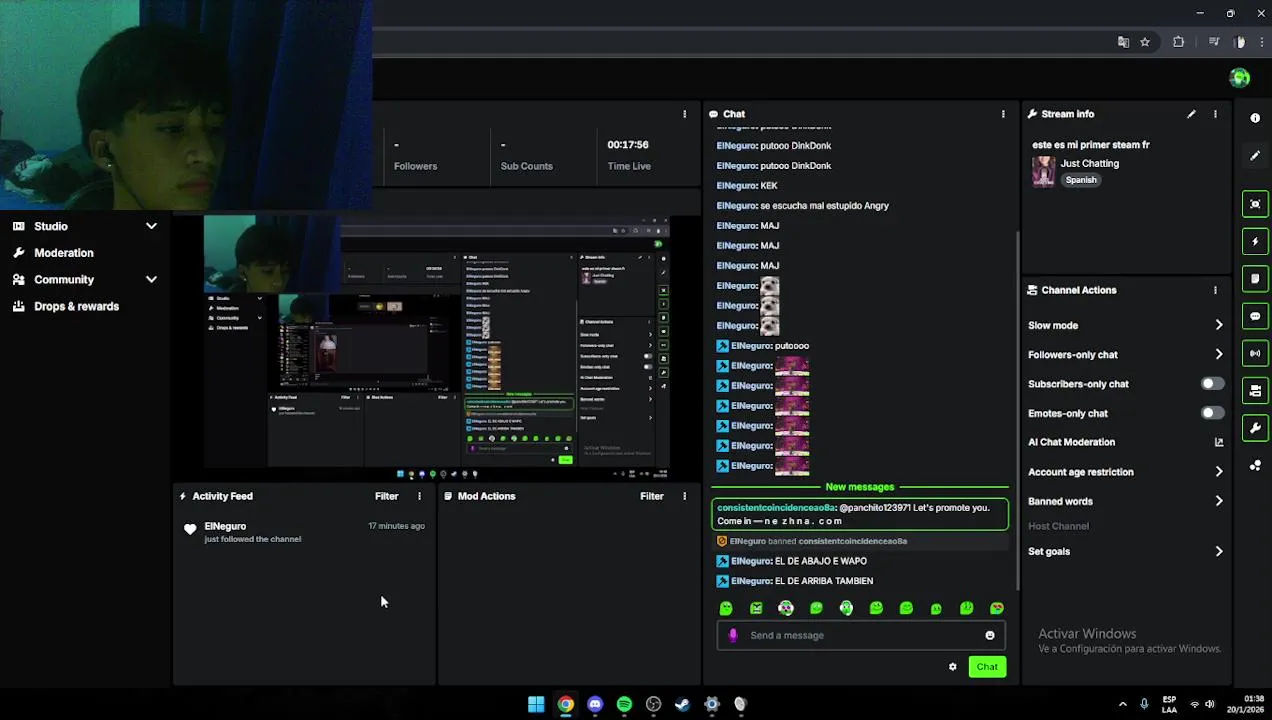Click the chat scrollbar
Image resolution: width=1272 pixels, height=720 pixels.
(1017, 410)
